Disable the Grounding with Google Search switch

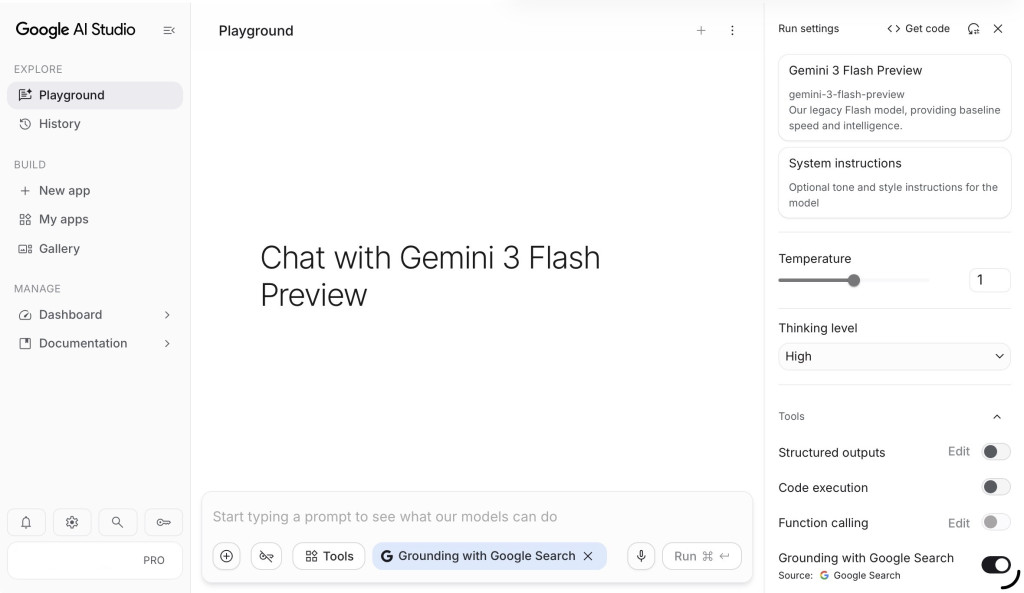click(995, 565)
